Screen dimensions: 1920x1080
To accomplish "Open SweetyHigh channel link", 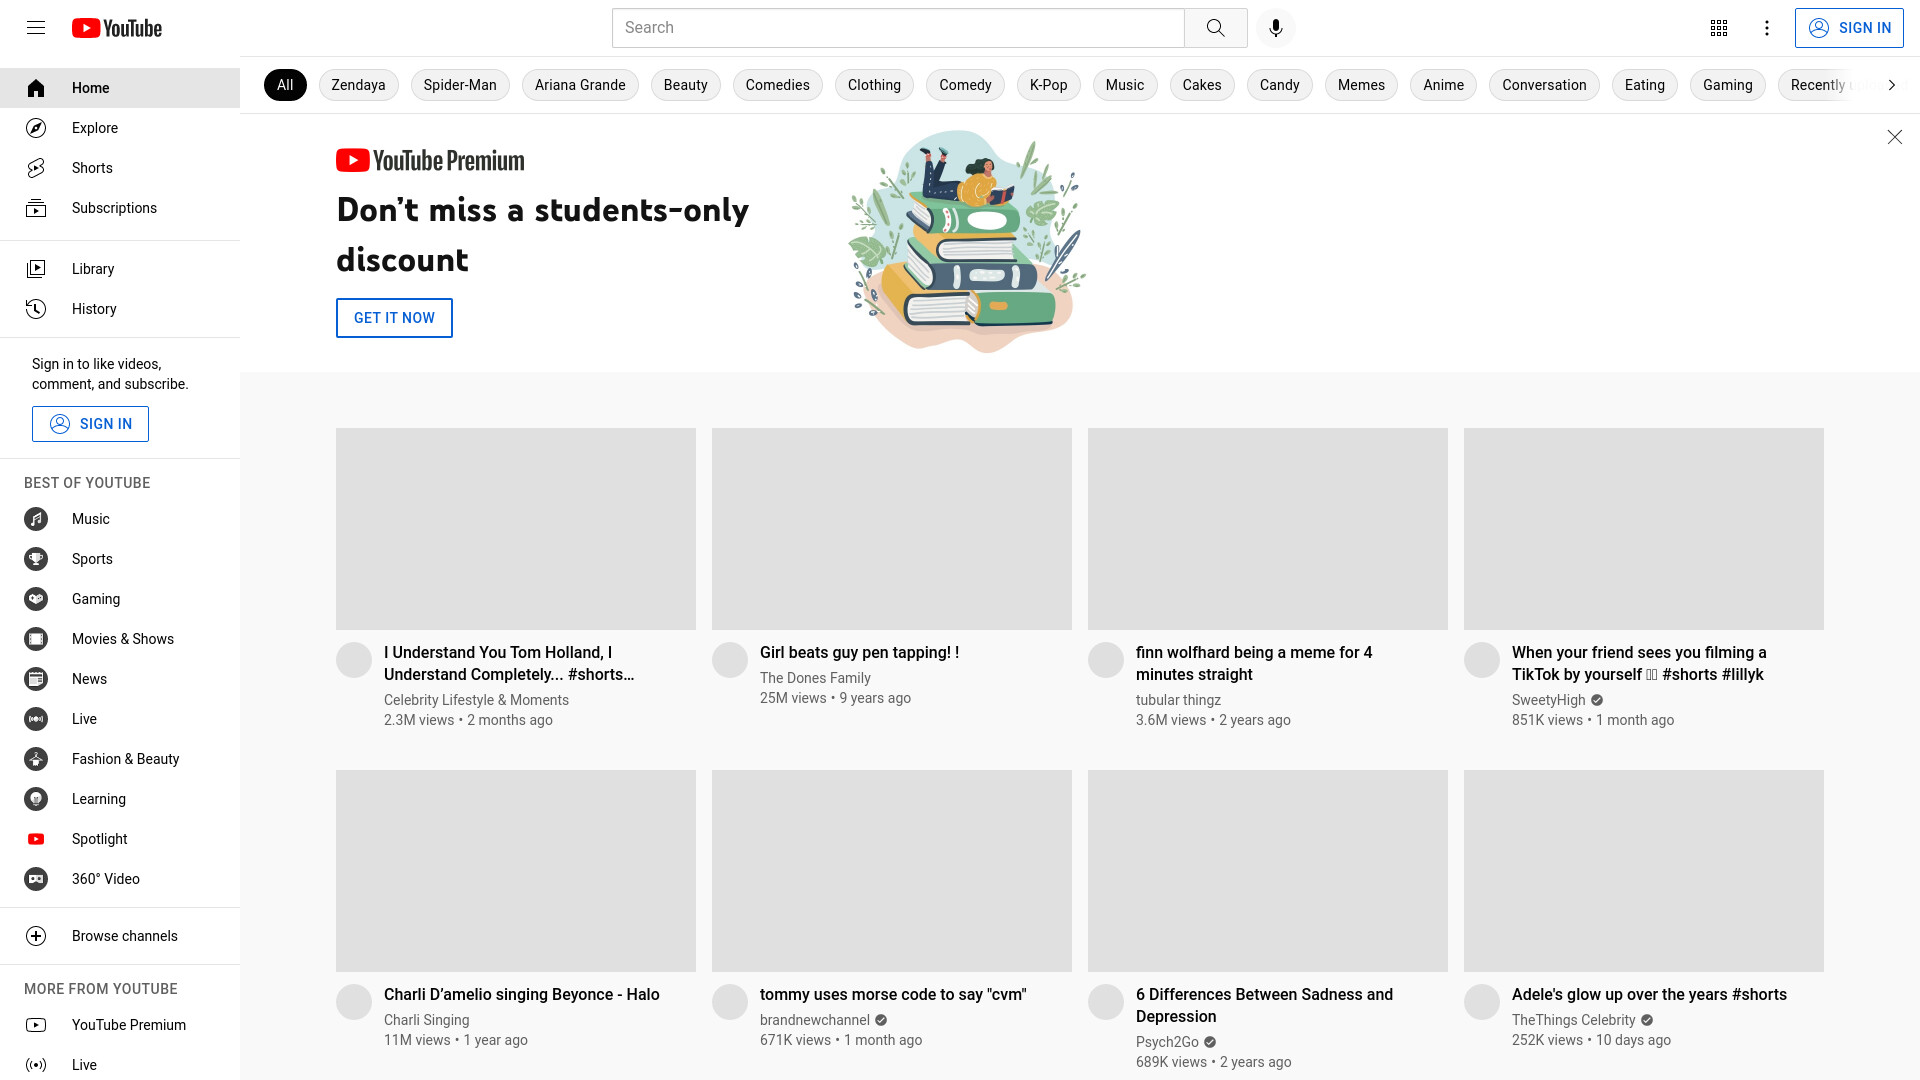I will (1549, 700).
